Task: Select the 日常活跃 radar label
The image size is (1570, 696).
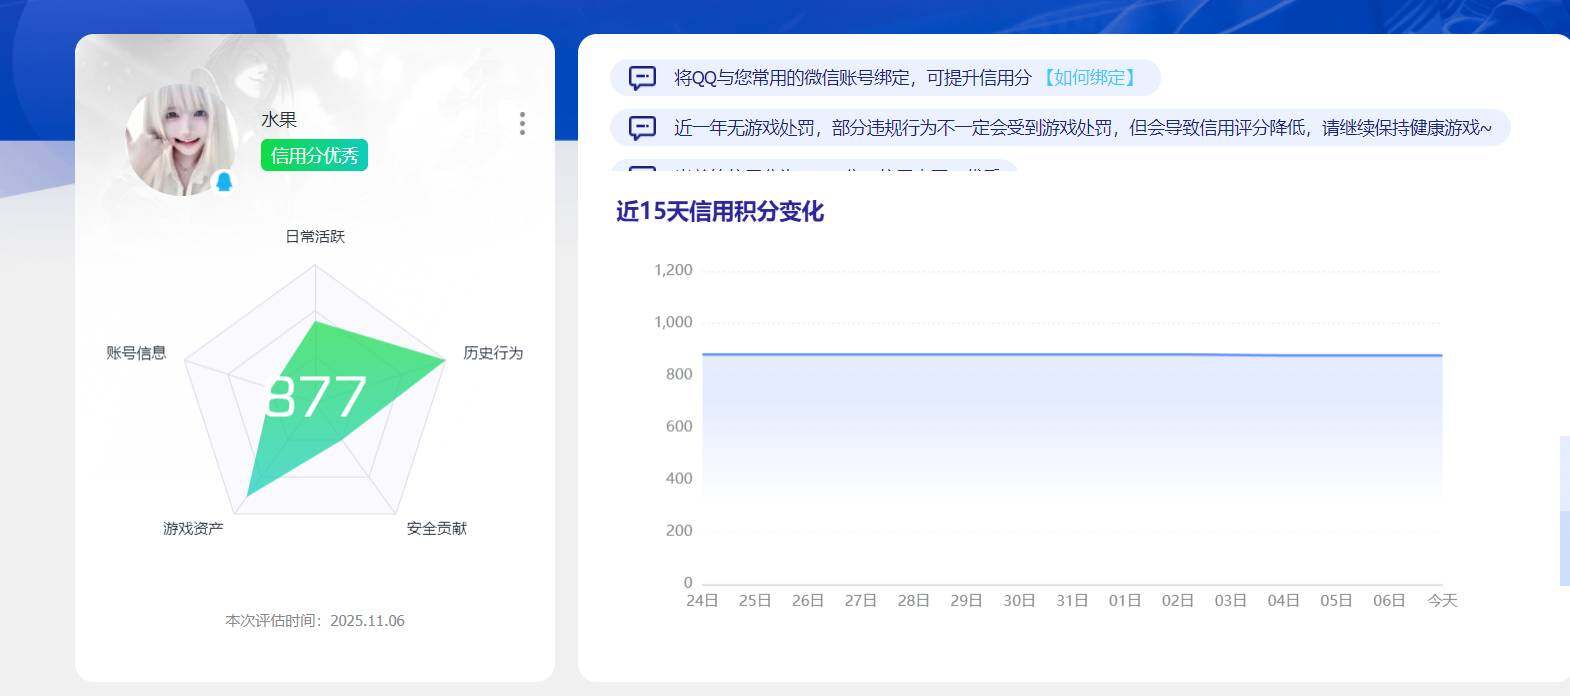Action: click(315, 236)
